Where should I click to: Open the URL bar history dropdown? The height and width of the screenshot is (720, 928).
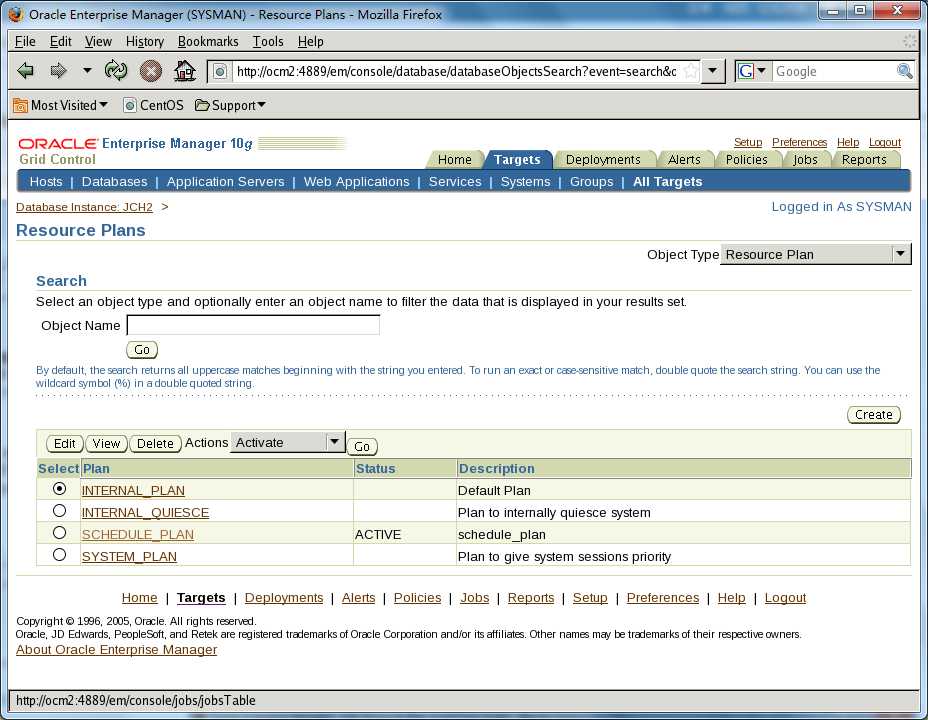click(x=713, y=71)
